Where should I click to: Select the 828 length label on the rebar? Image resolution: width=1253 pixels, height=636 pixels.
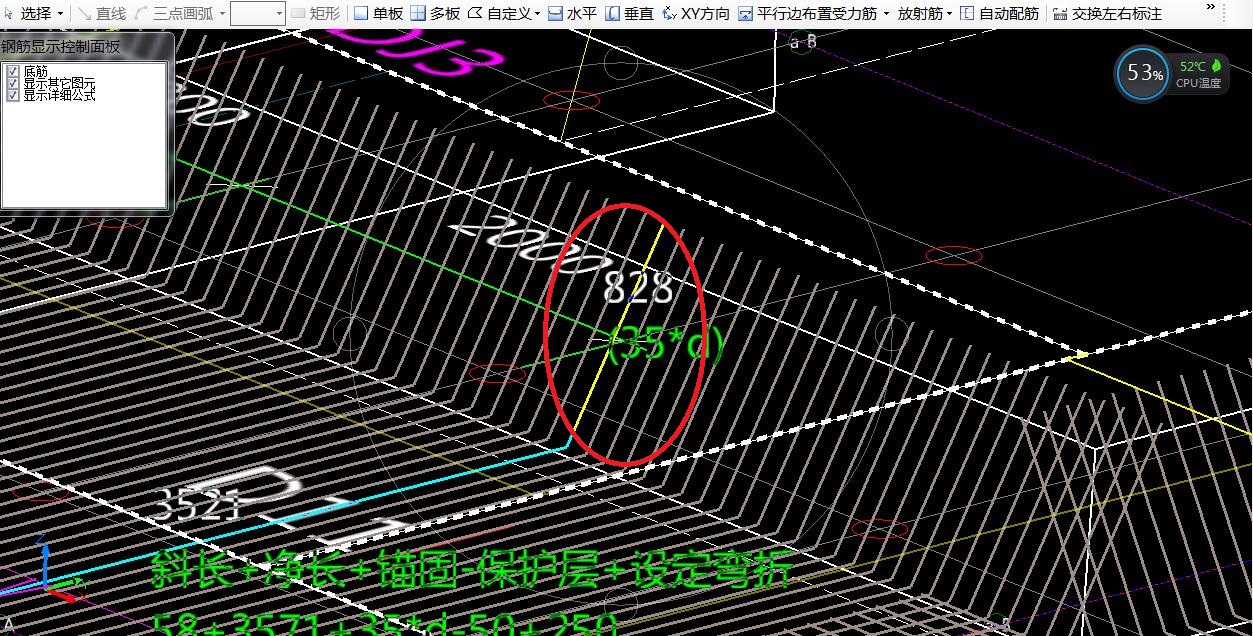(x=639, y=288)
